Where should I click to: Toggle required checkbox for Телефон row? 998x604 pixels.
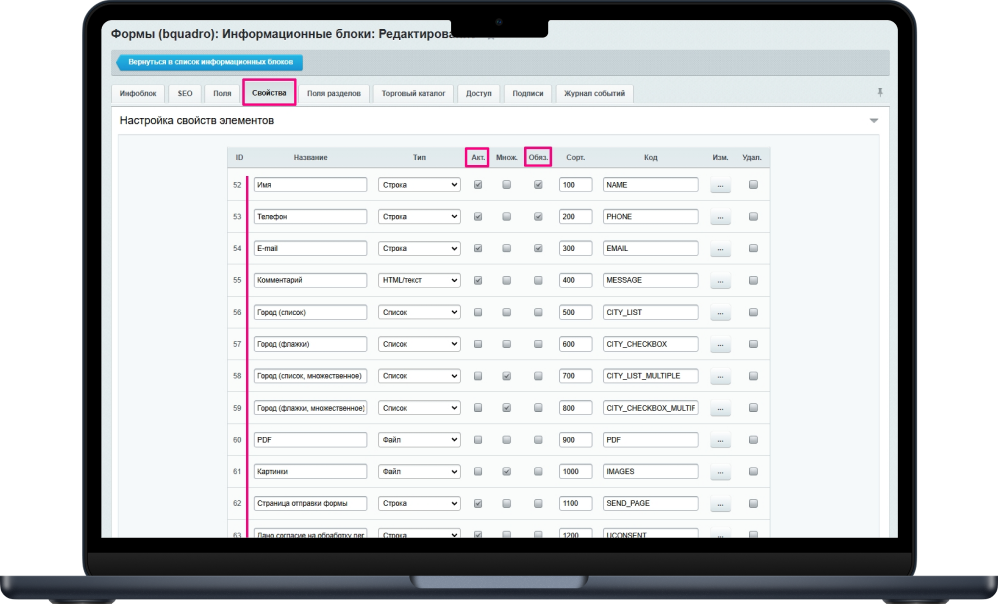(538, 216)
